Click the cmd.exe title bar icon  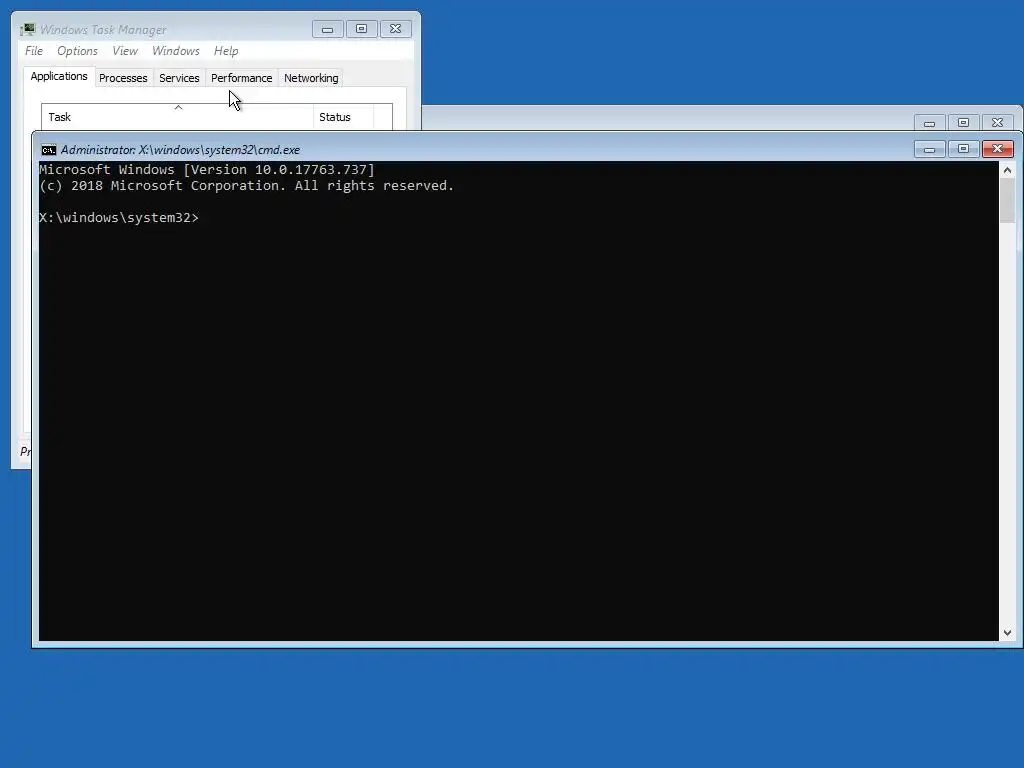point(48,150)
